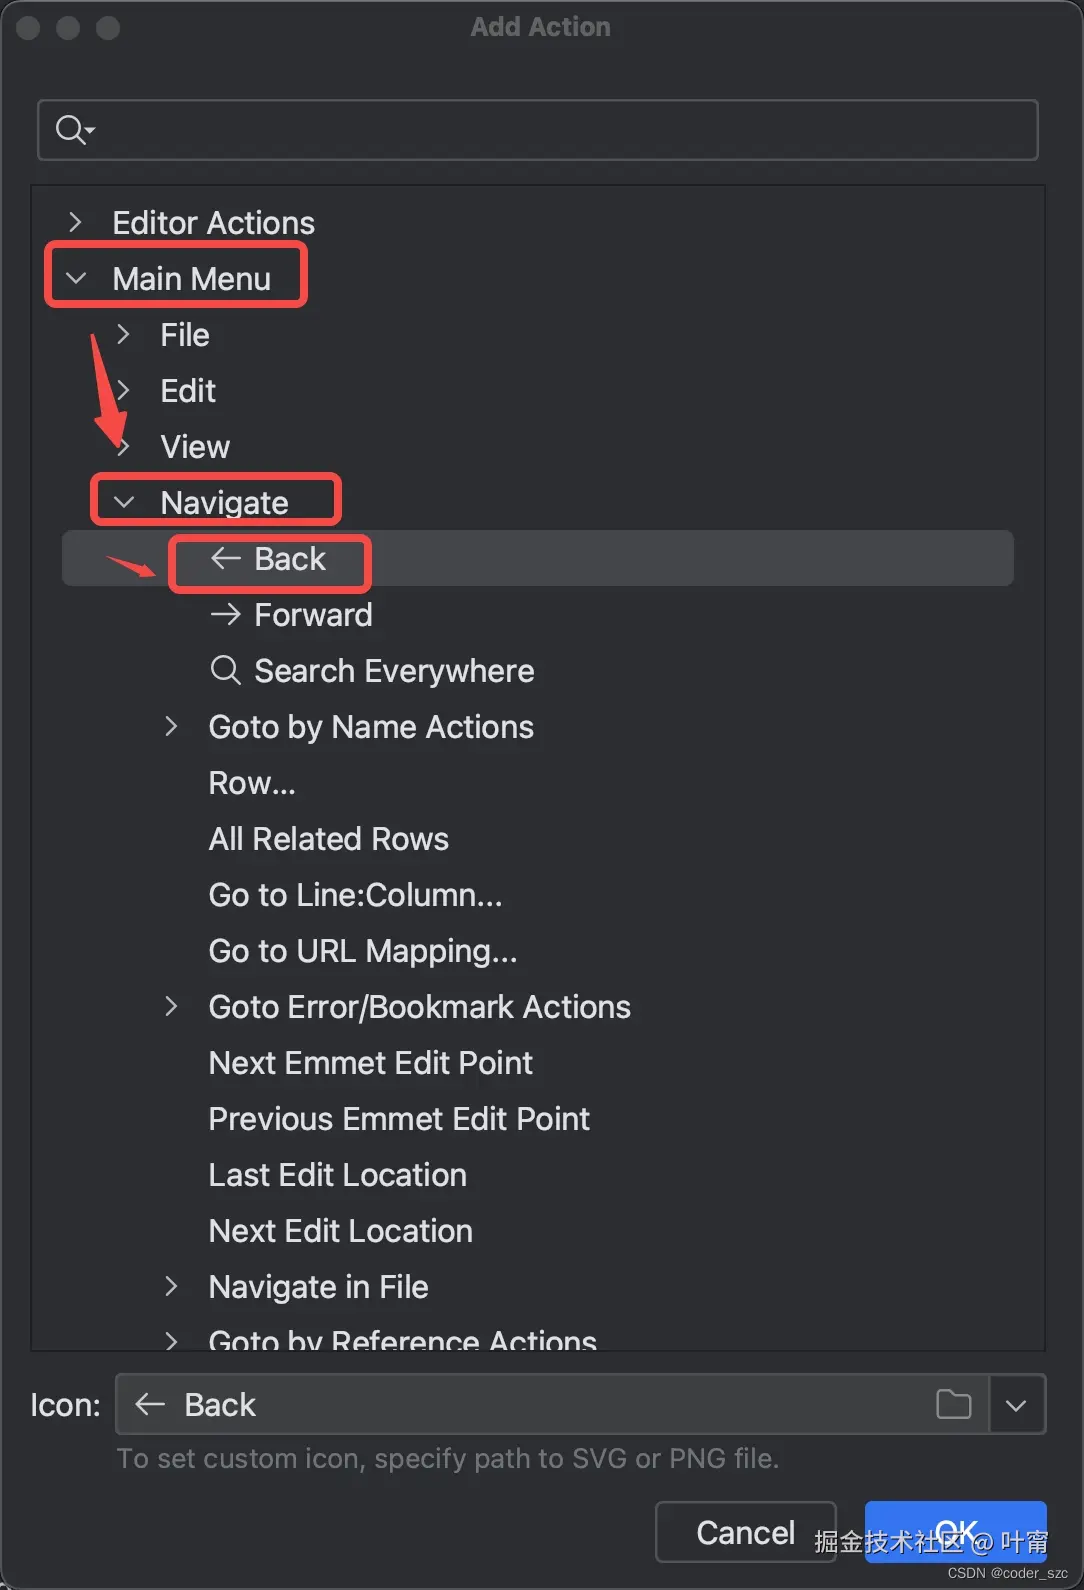Select Last Edit Location action
Image resolution: width=1084 pixels, height=1590 pixels.
337,1175
